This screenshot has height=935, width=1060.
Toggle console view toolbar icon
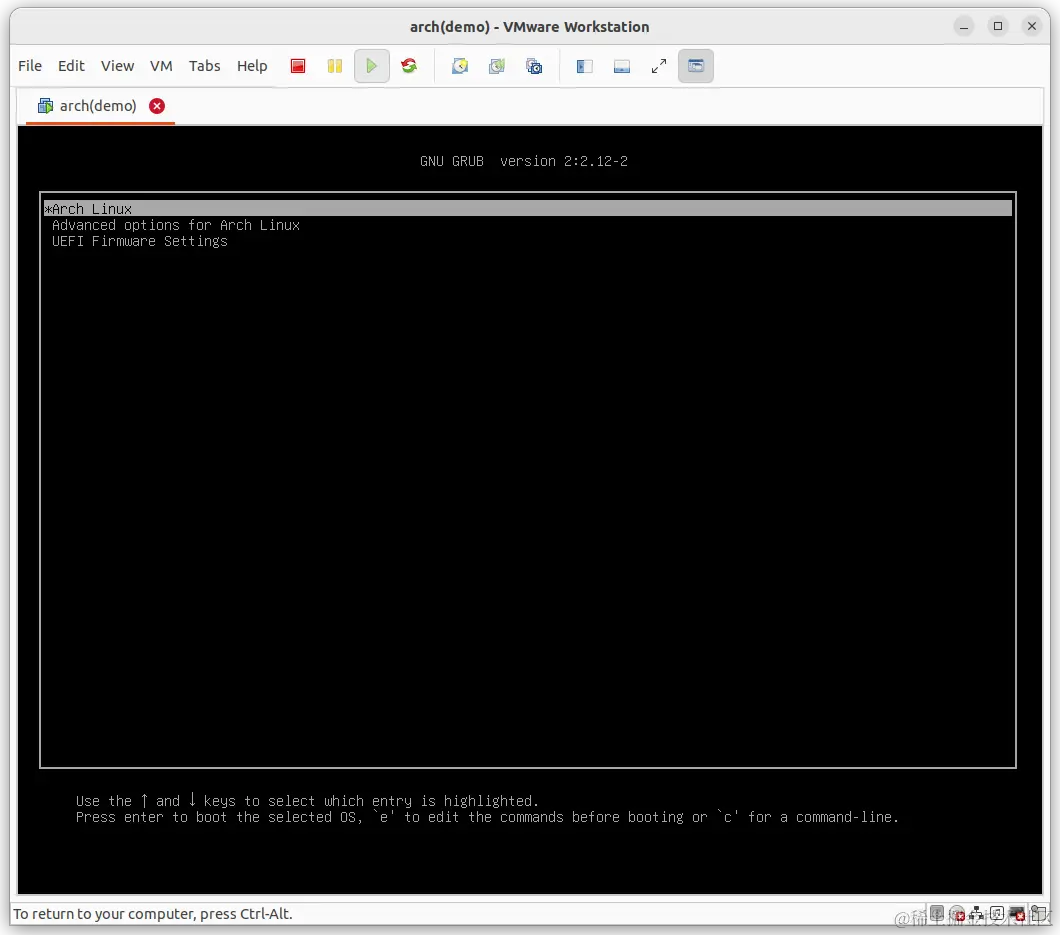point(696,66)
